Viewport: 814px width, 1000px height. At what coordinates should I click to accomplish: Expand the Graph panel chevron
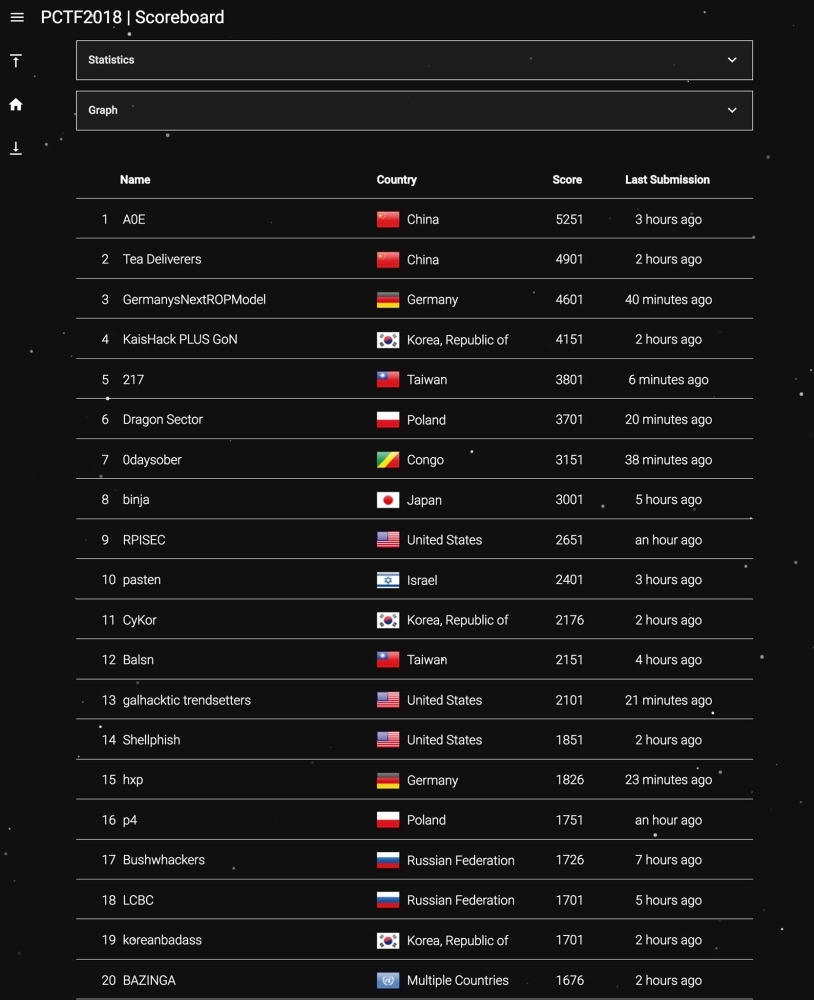[732, 110]
